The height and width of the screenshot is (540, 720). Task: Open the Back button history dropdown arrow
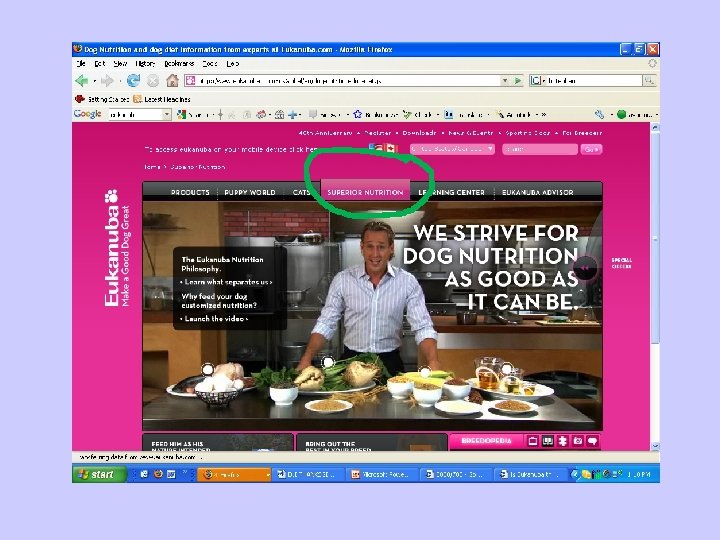(95, 81)
